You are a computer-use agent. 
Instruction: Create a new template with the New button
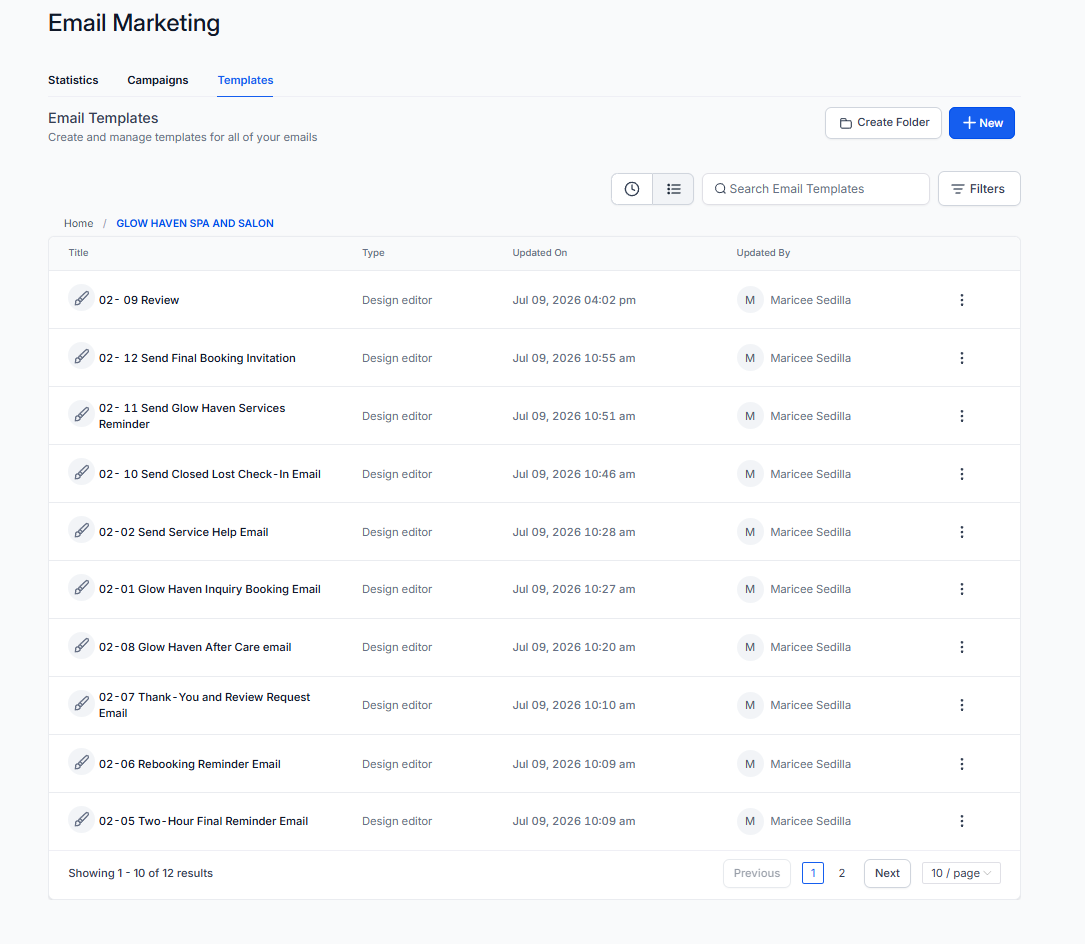(x=982, y=122)
